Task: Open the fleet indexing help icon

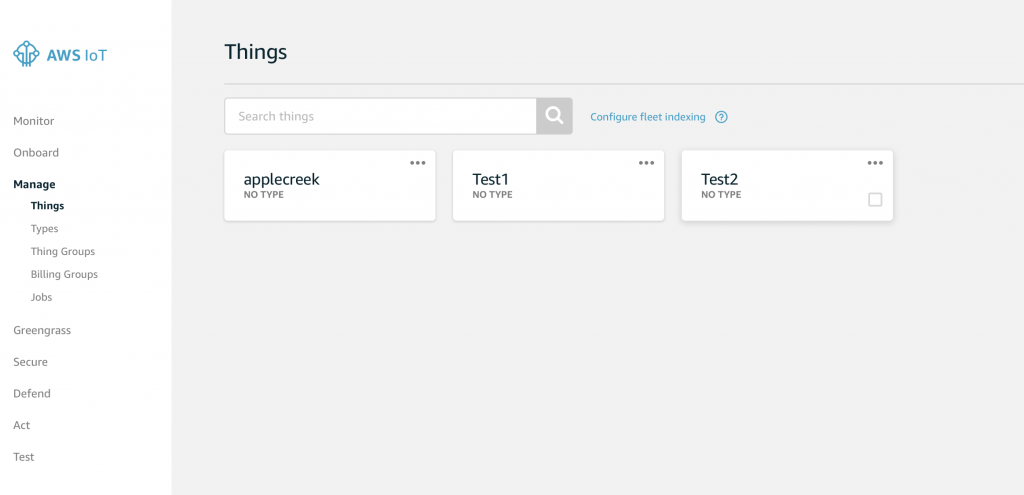Action: point(721,117)
